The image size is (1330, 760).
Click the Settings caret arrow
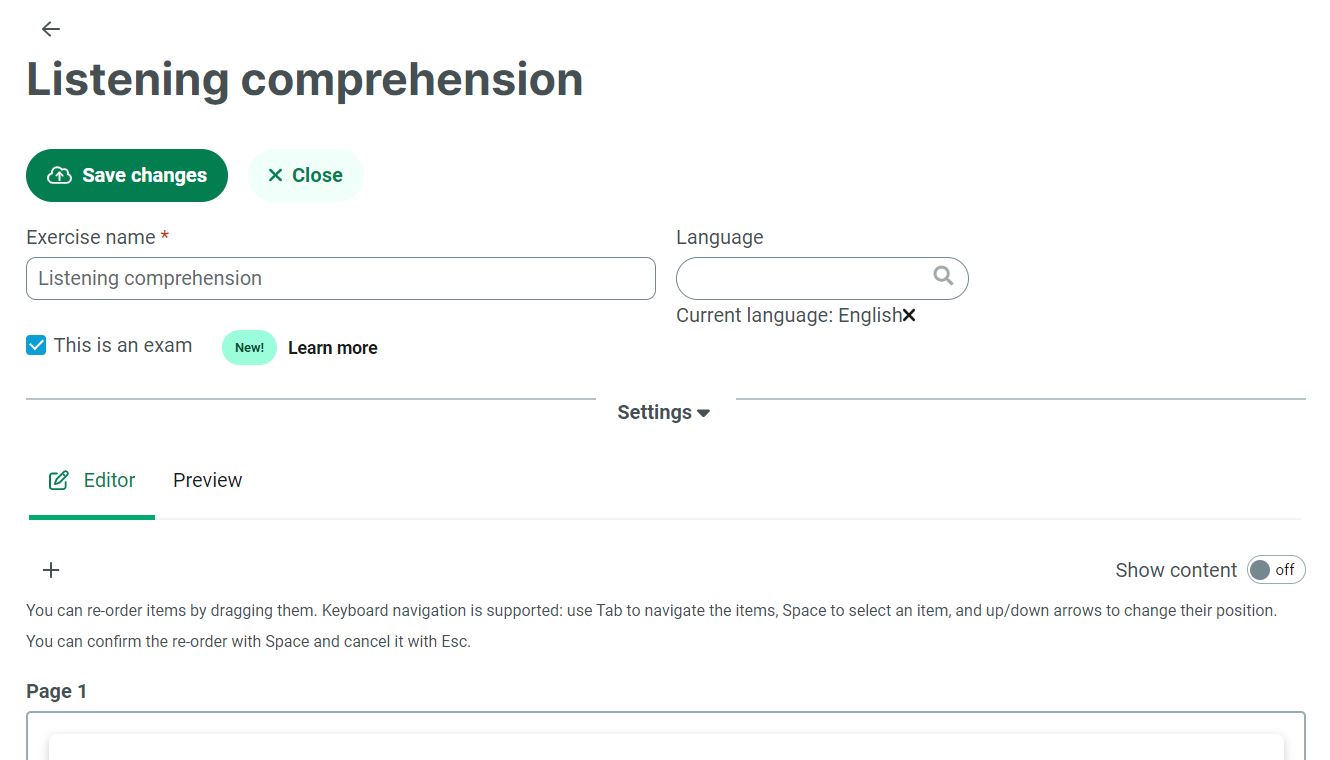[704, 414]
